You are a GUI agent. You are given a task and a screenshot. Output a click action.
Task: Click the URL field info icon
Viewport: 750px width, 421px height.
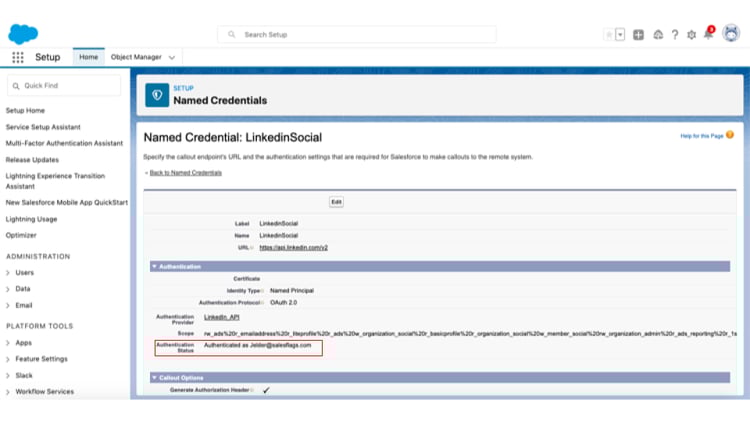252,248
